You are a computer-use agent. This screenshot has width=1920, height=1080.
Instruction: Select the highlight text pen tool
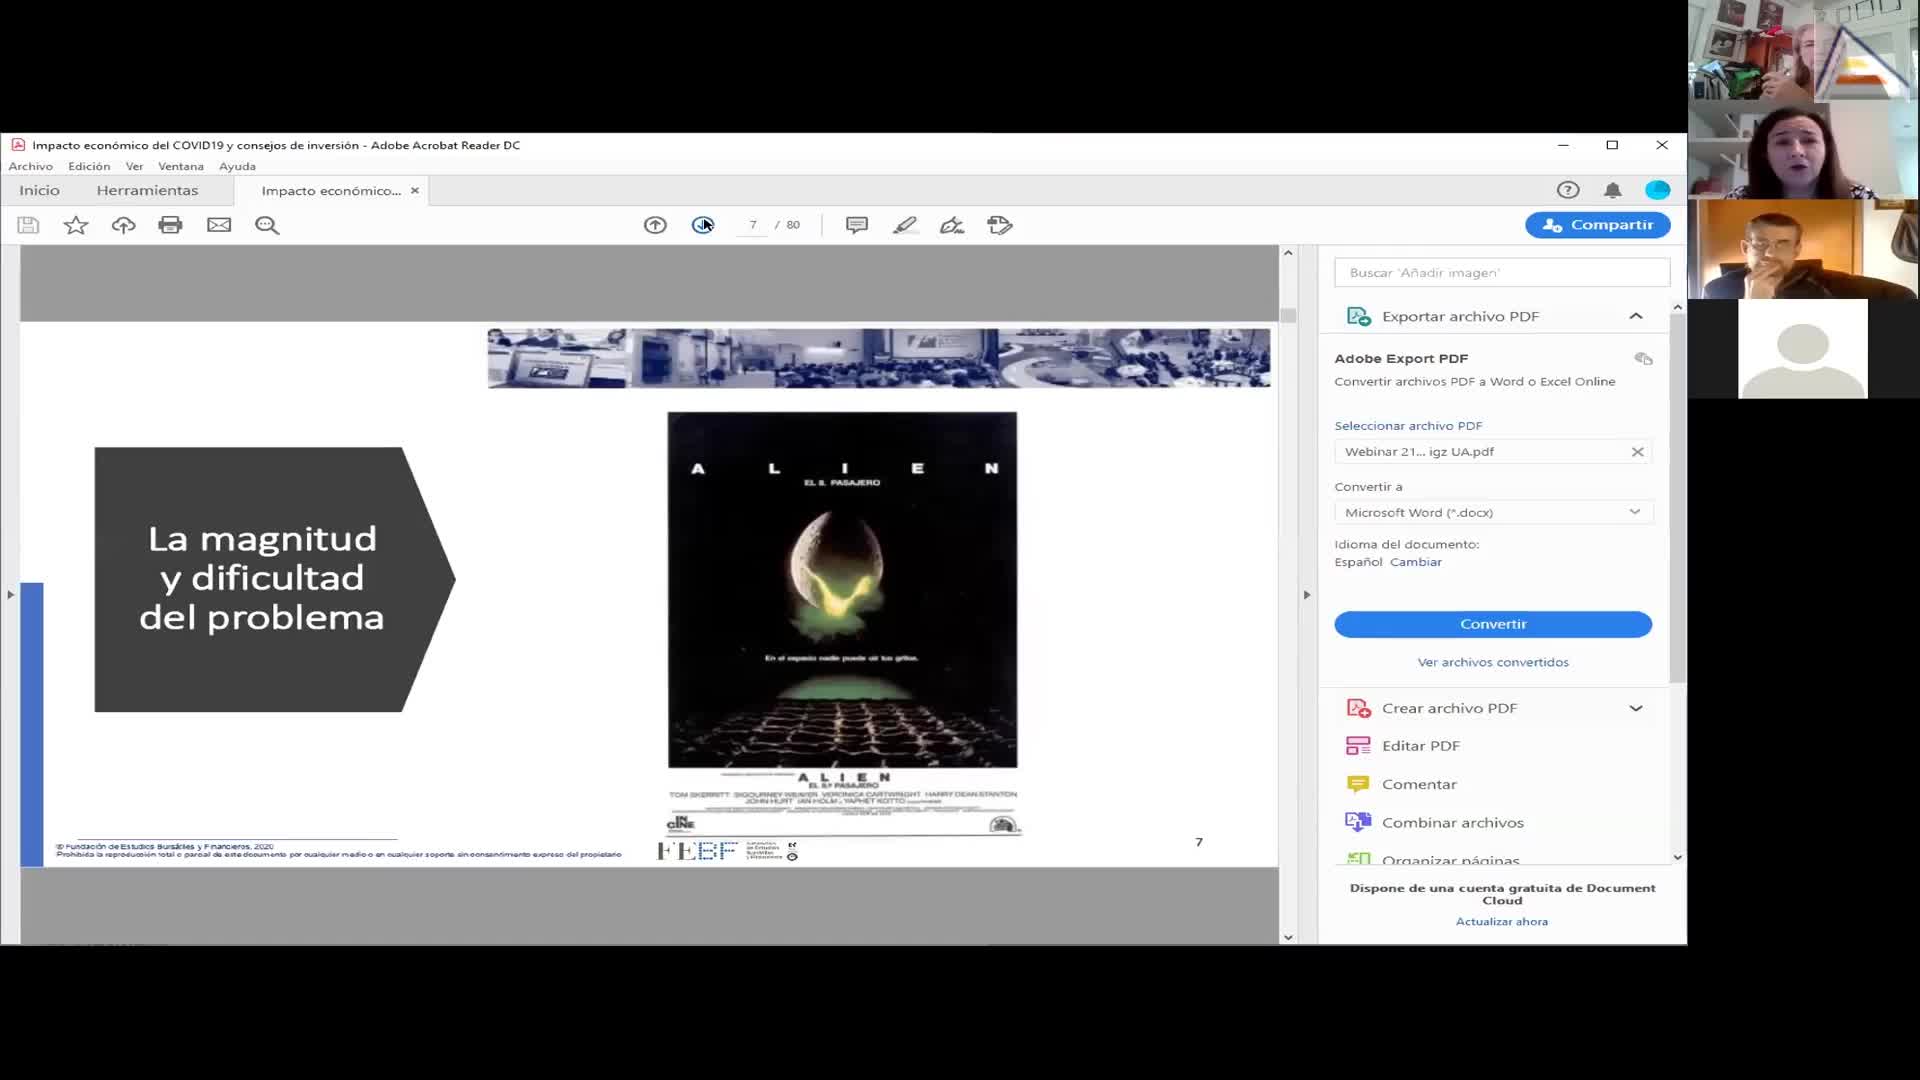[x=905, y=225]
